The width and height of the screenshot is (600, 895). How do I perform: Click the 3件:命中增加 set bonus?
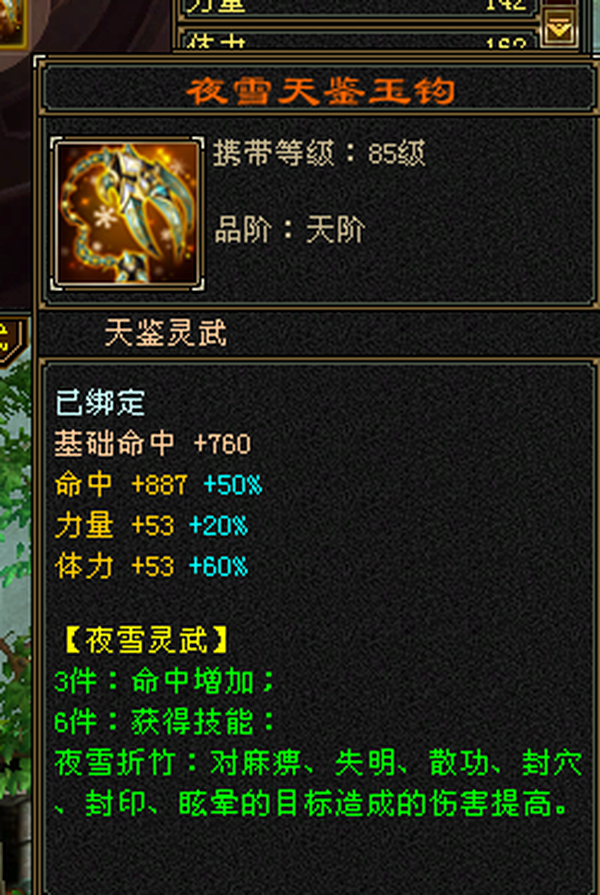click(x=166, y=682)
